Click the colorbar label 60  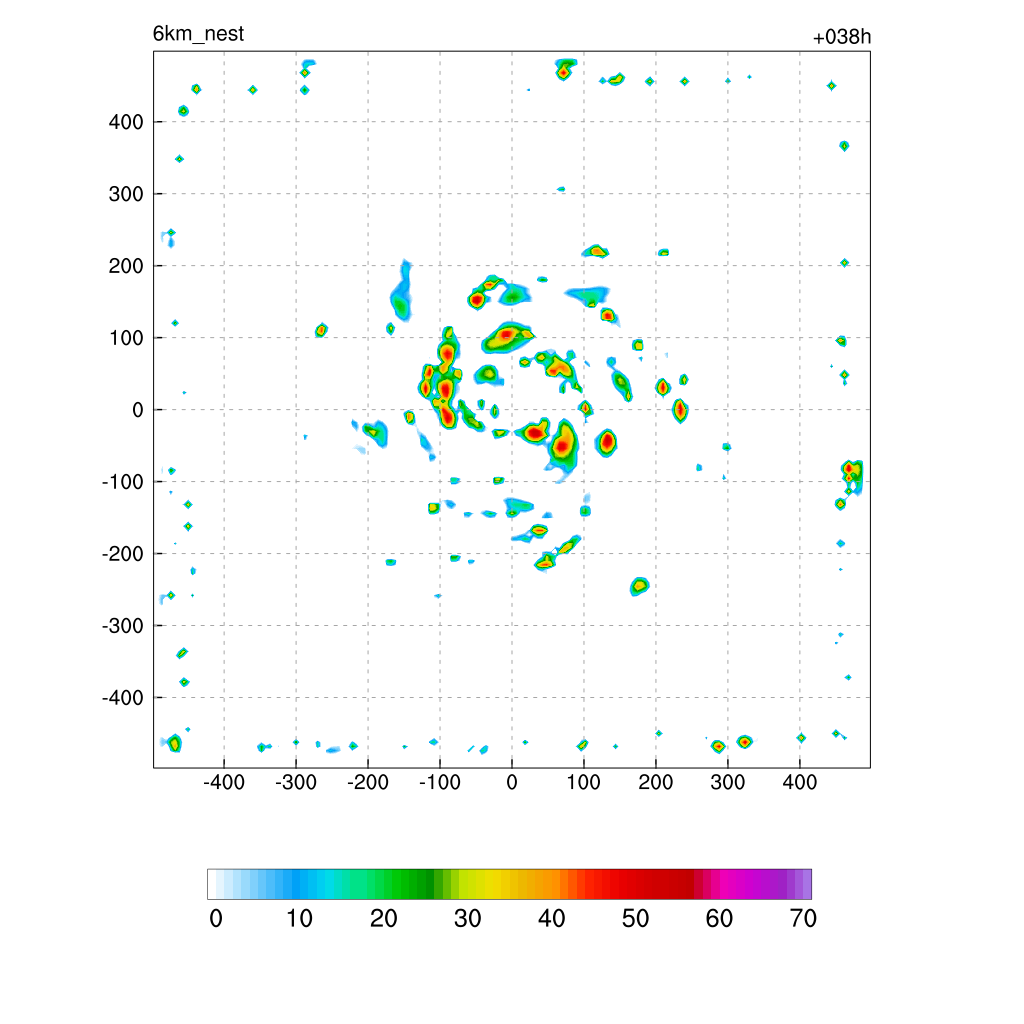719,918
